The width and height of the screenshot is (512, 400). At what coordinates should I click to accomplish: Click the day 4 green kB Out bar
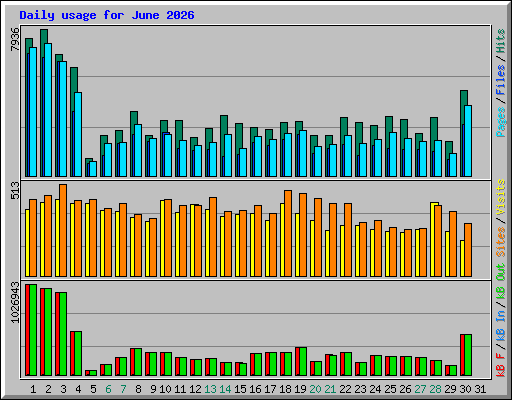coord(78,354)
